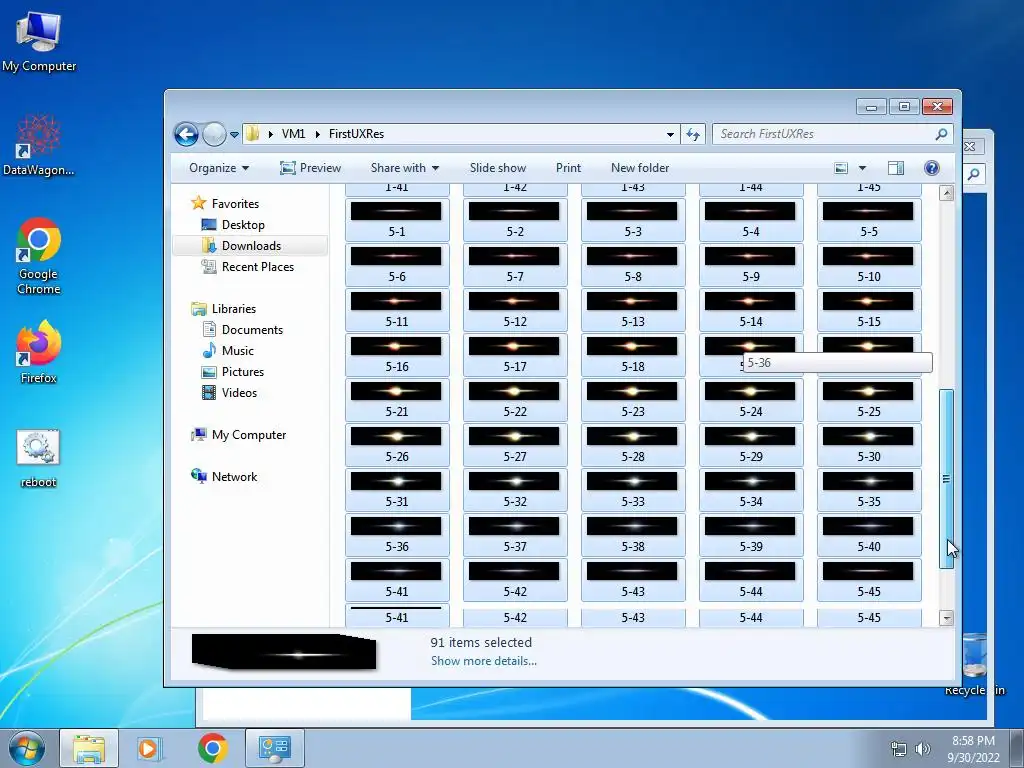Viewport: 1024px width, 768px height.
Task: Open the Share with menu
Action: (404, 168)
